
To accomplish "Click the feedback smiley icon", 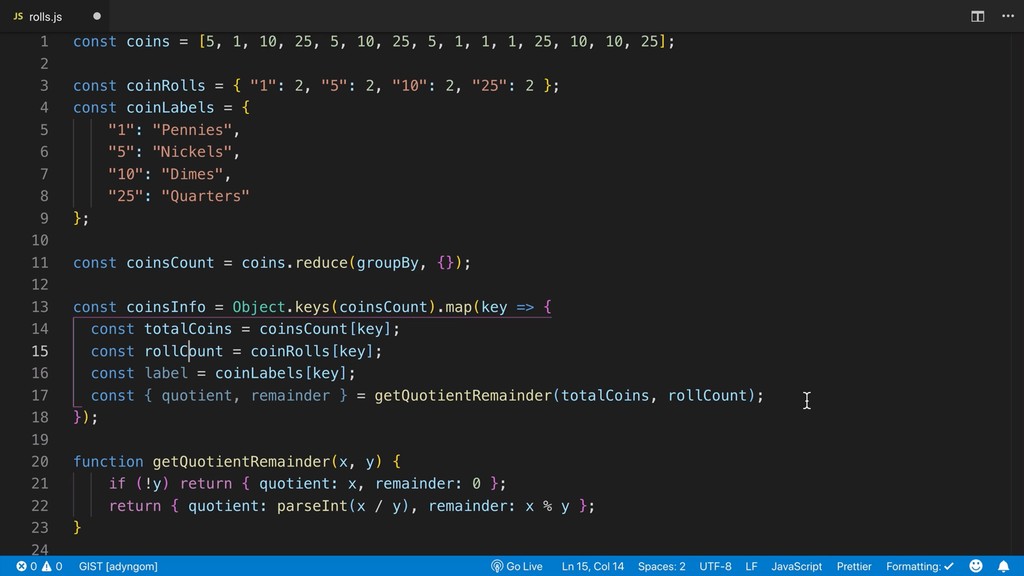I will point(976,566).
